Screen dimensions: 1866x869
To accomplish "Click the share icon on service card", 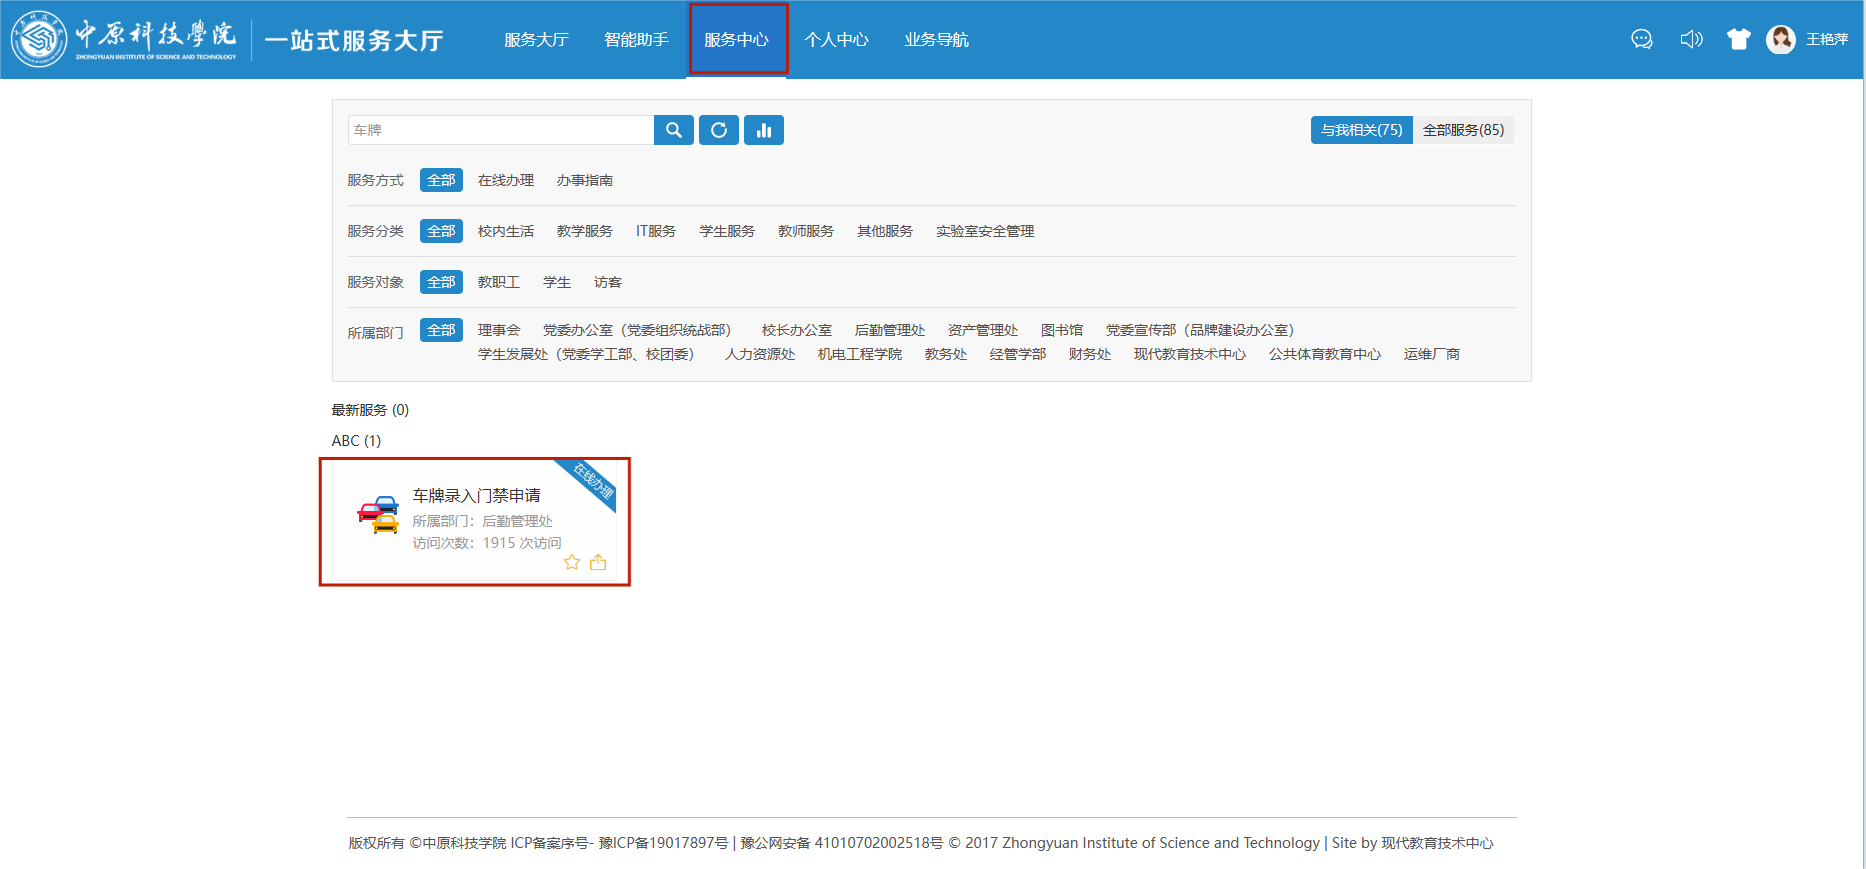I will [598, 562].
